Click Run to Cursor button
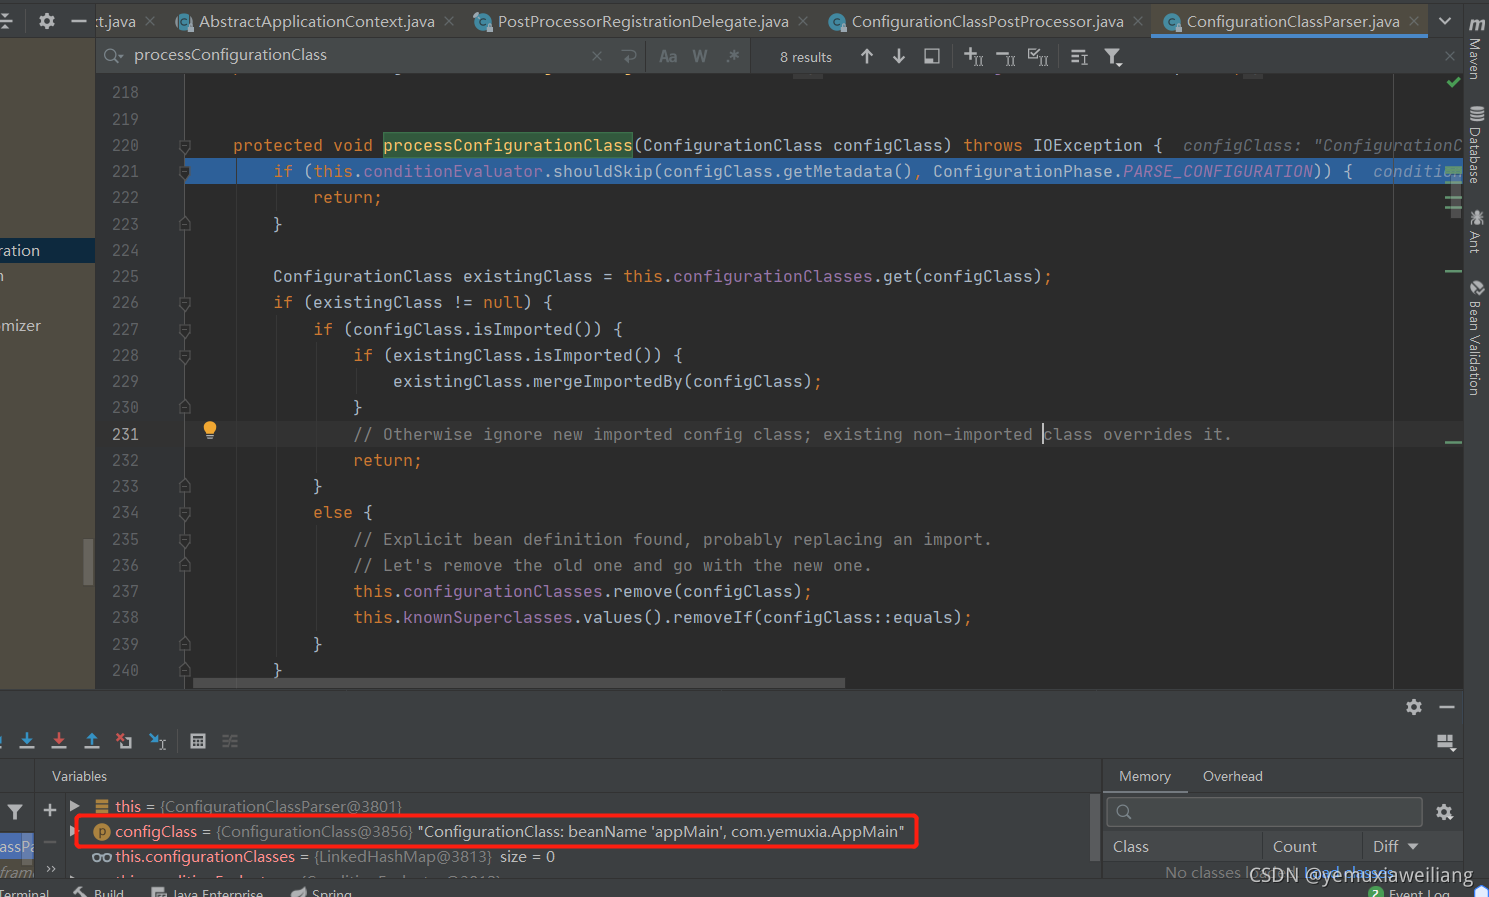1489x897 pixels. click(x=158, y=741)
